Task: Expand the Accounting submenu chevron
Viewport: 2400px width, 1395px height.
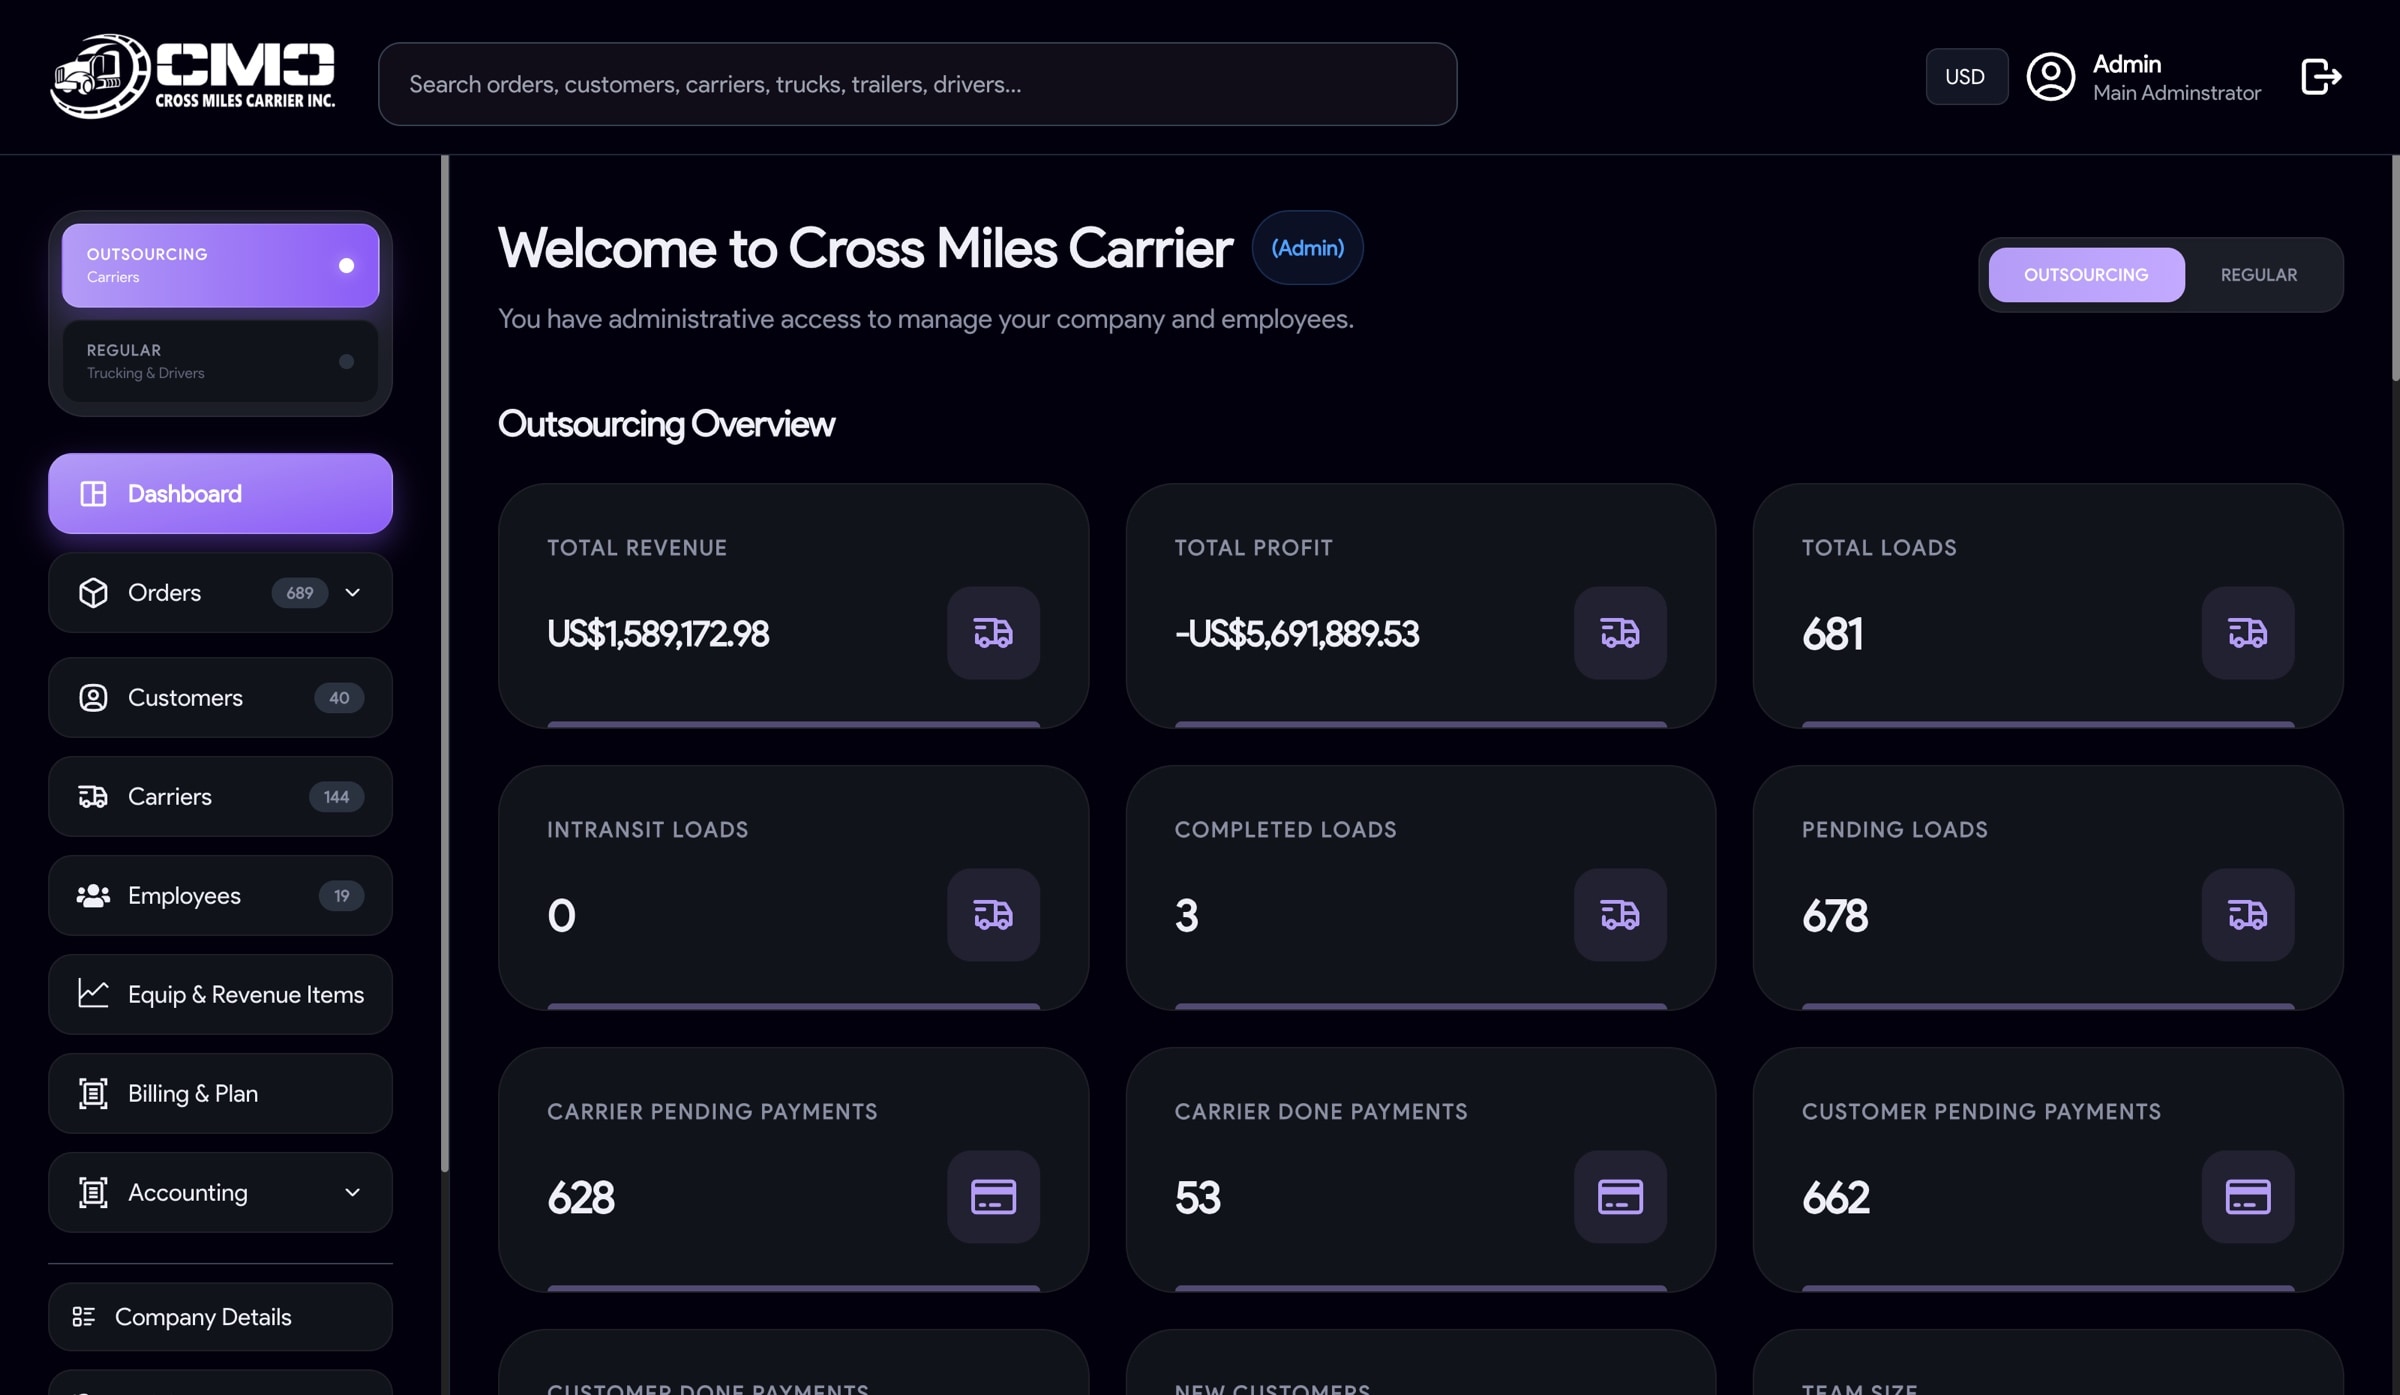Action: [x=352, y=1193]
